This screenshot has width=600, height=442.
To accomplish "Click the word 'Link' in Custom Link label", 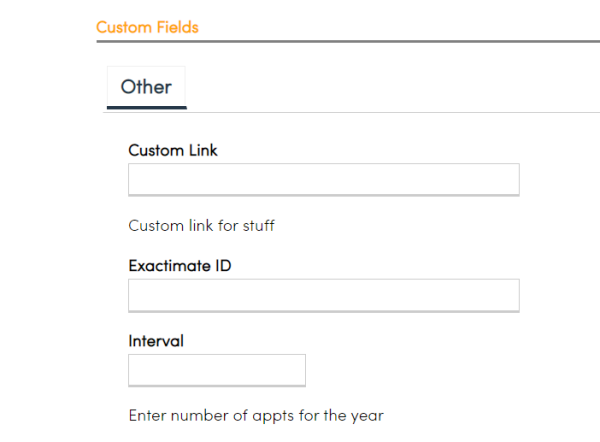I will coord(203,150).
